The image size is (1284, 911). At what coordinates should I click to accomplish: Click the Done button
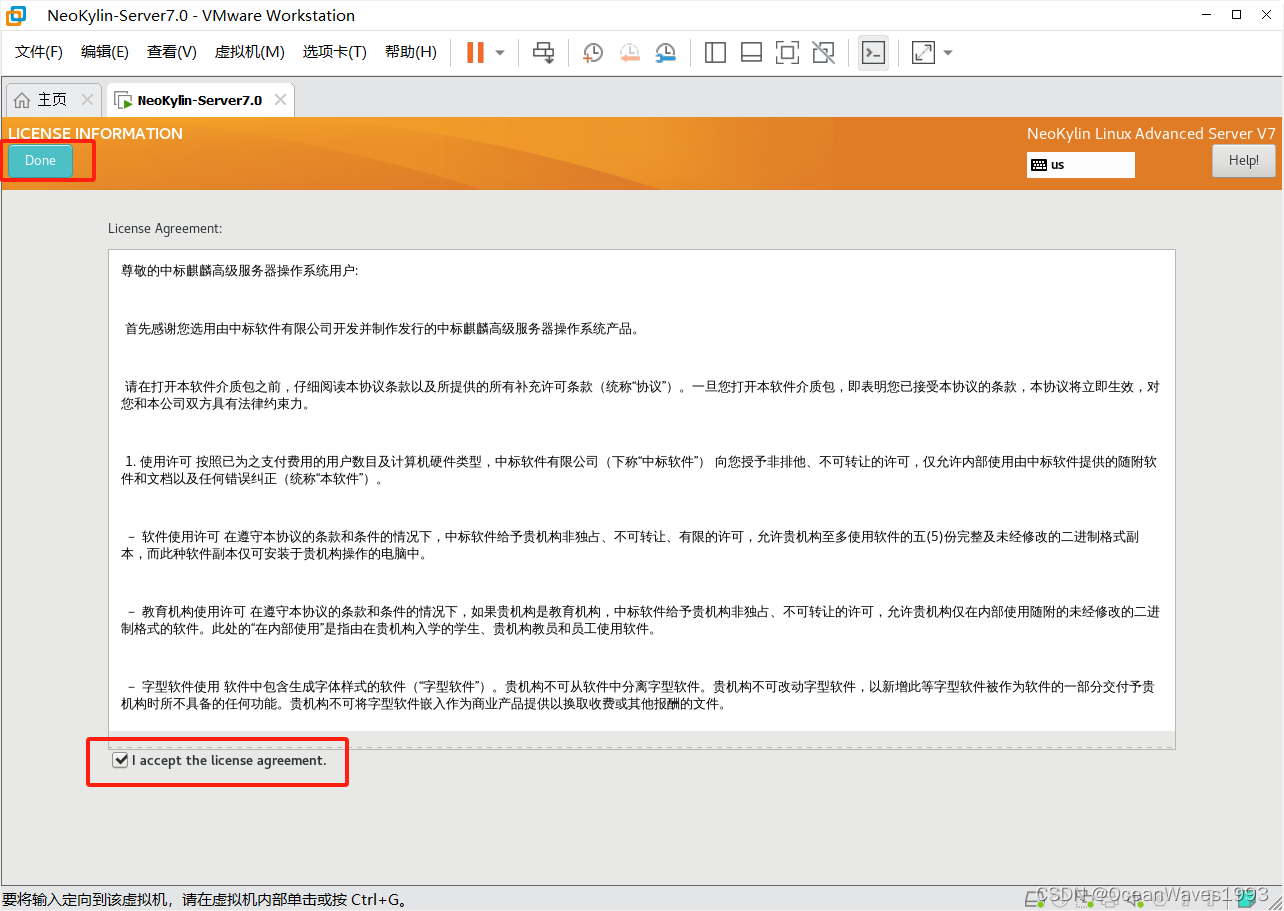(40, 161)
